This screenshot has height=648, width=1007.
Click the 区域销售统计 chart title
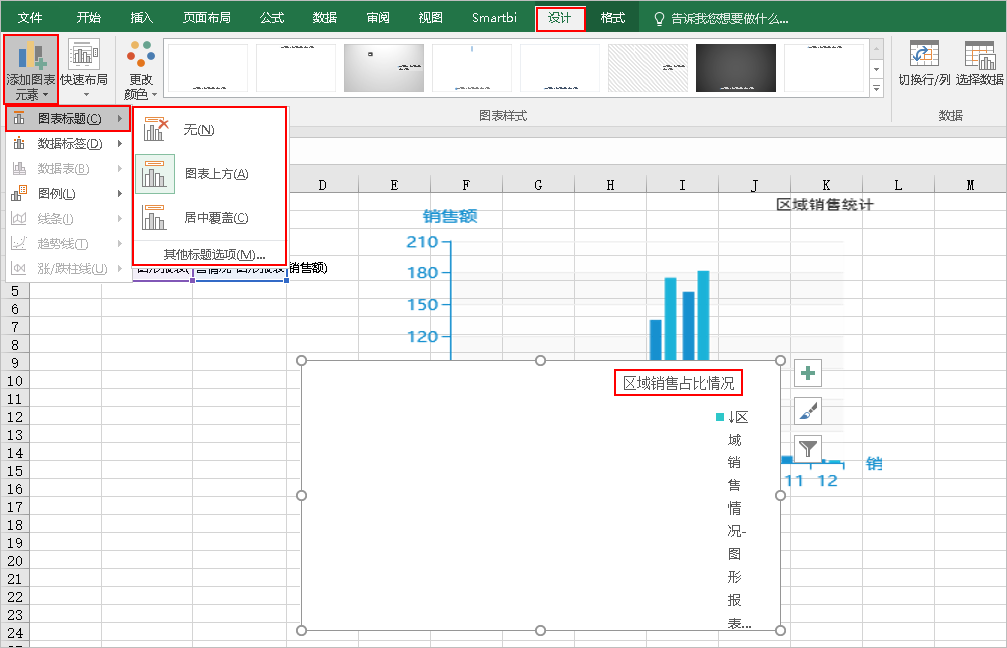pos(825,205)
